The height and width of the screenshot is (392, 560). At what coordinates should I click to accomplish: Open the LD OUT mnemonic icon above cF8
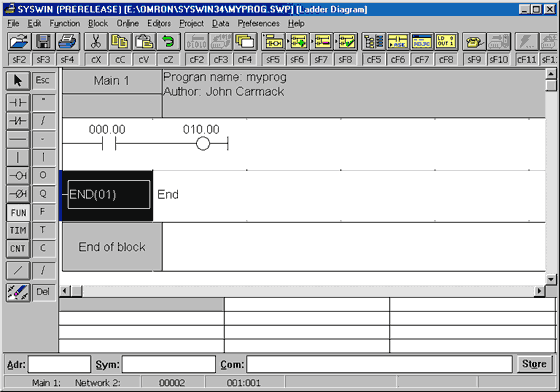click(446, 42)
